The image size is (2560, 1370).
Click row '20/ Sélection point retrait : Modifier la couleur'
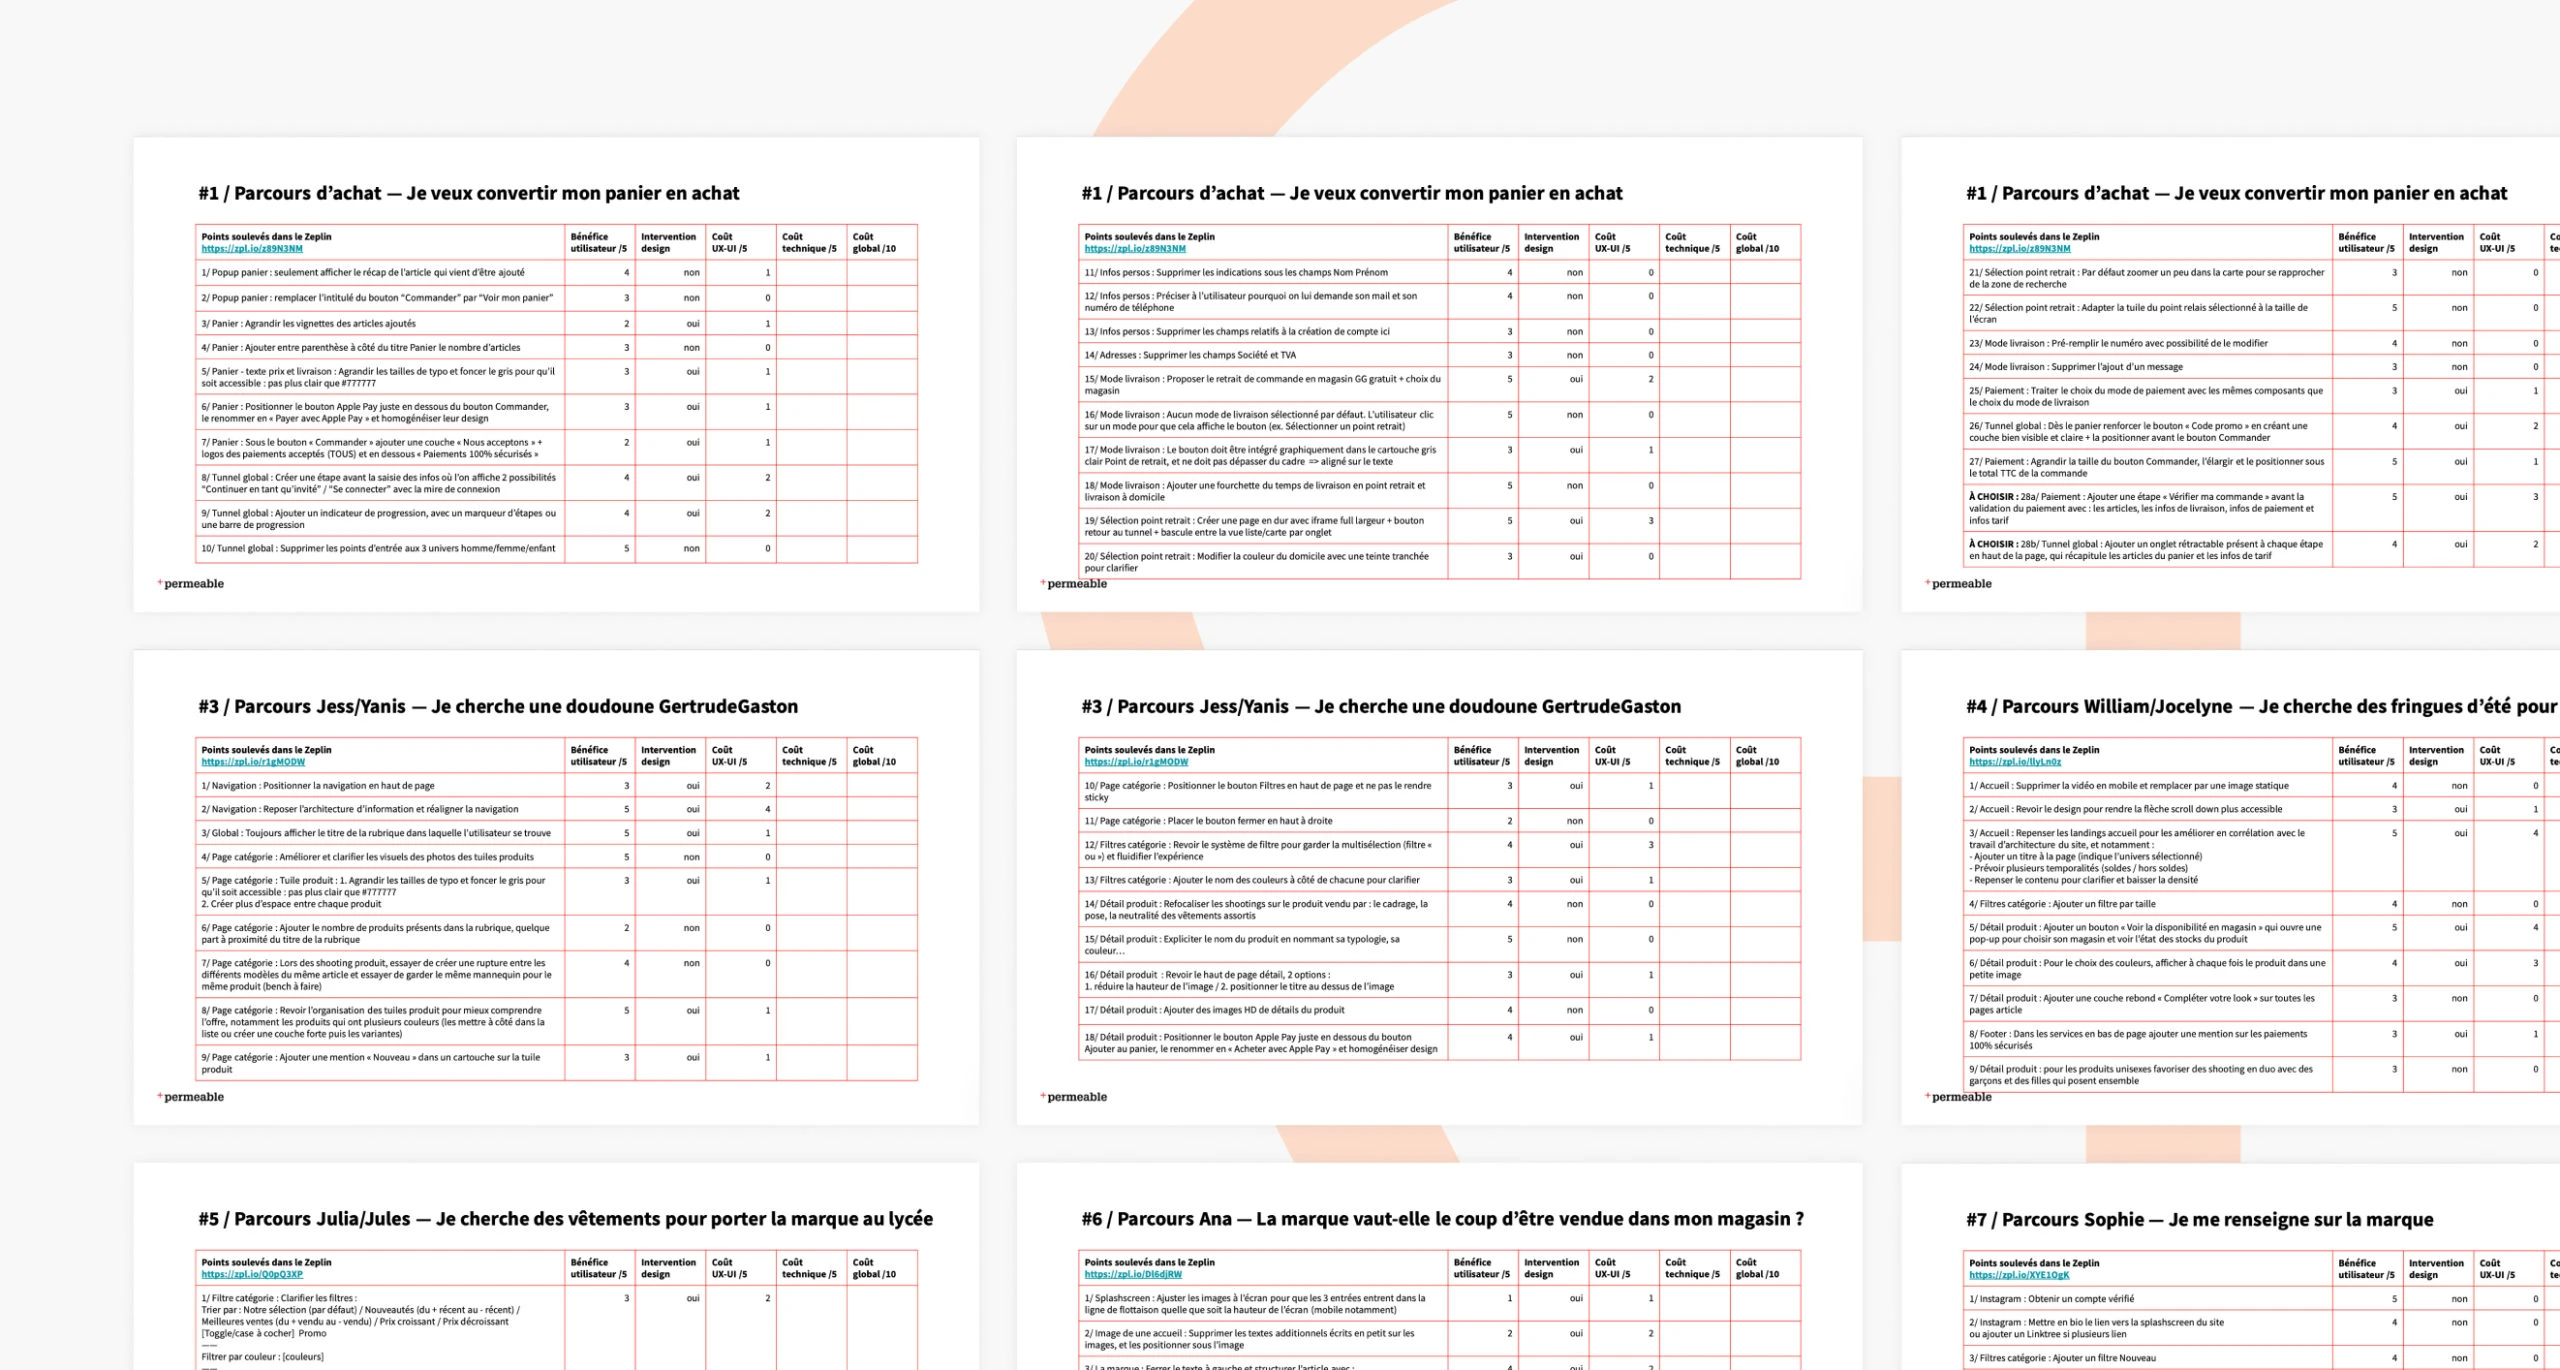pos(1440,562)
